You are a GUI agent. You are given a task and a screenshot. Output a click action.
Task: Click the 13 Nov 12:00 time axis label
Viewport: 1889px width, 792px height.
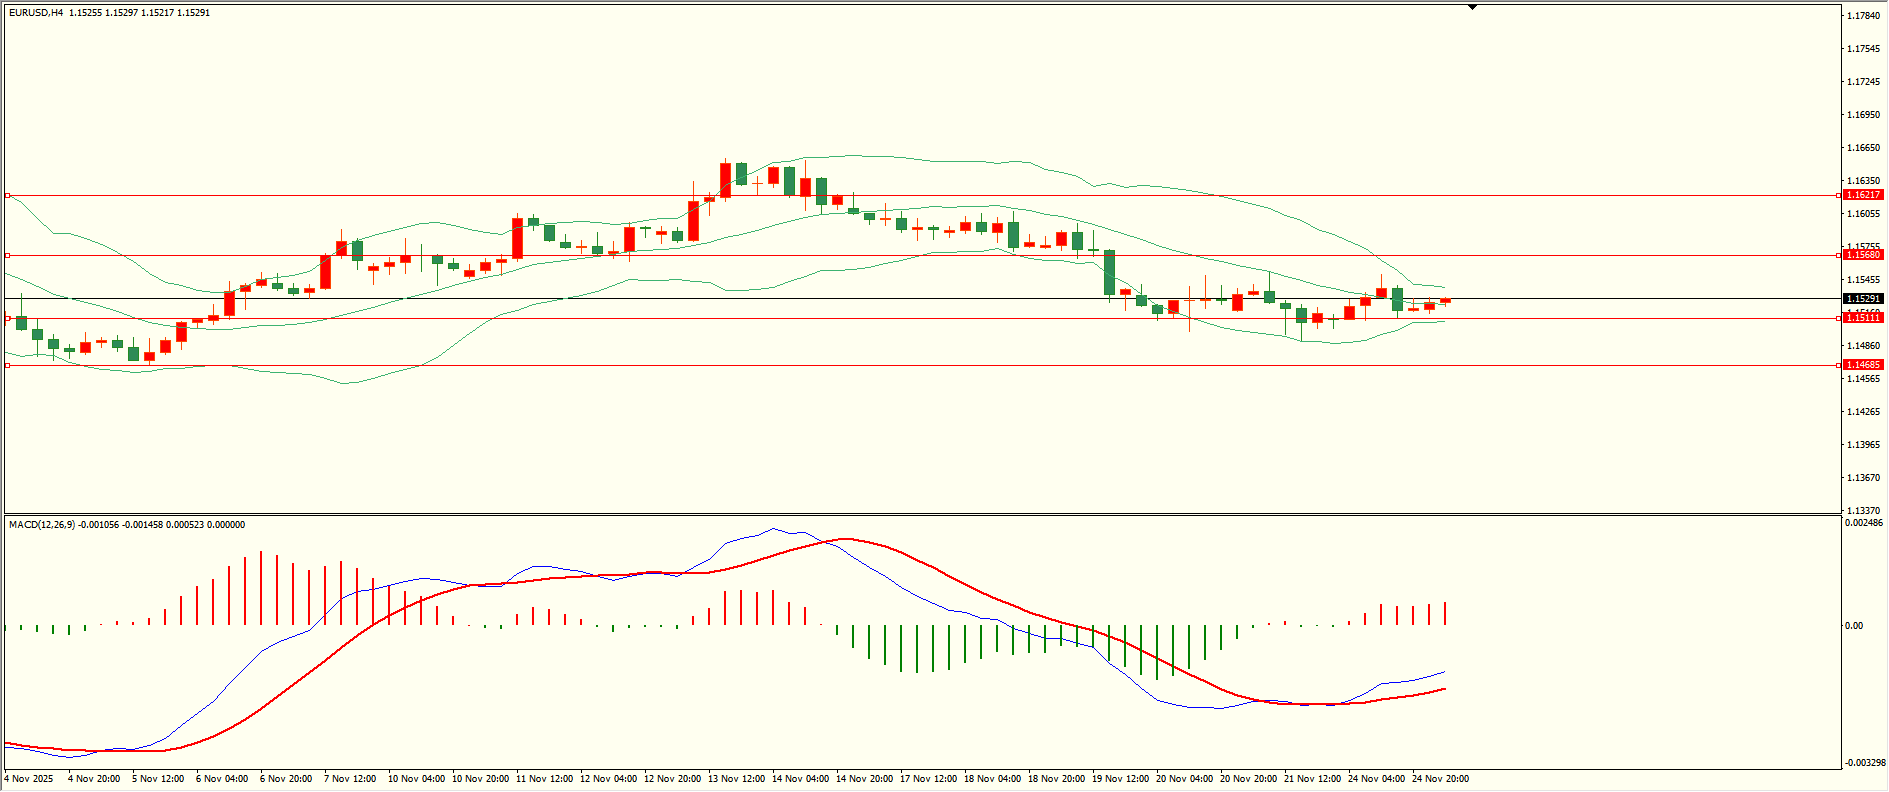click(x=736, y=779)
